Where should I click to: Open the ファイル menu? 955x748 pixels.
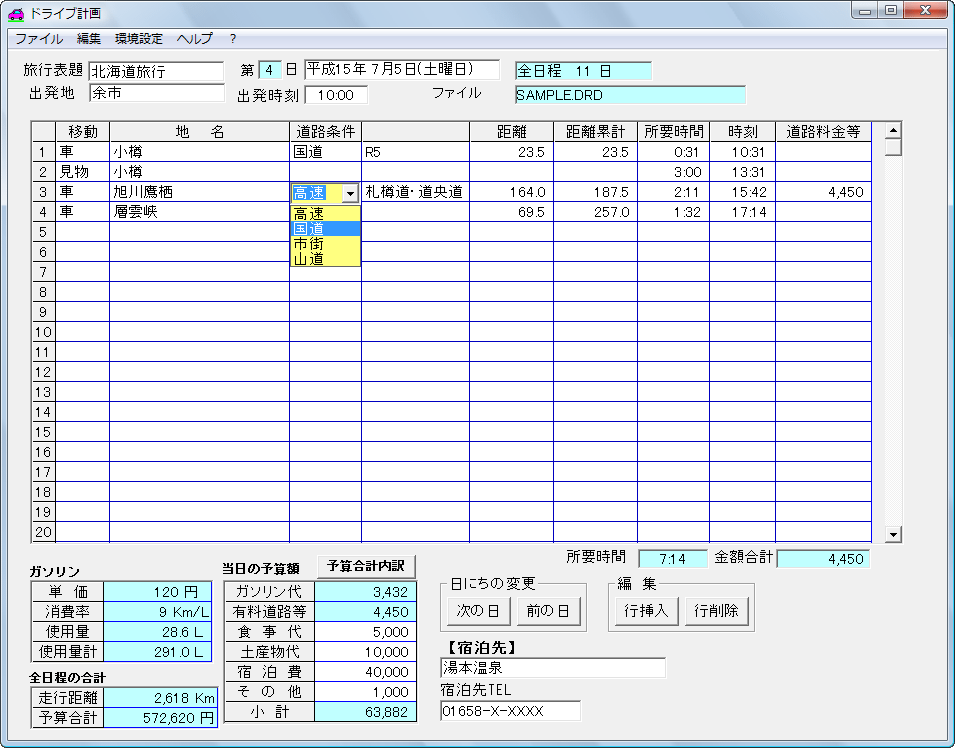[x=38, y=39]
